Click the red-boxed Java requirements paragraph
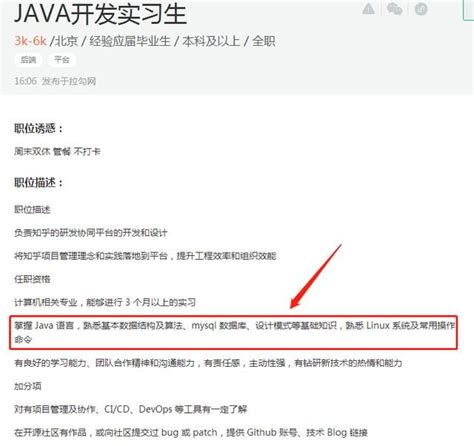The height and width of the screenshot is (446, 474). pyautogui.click(x=233, y=332)
